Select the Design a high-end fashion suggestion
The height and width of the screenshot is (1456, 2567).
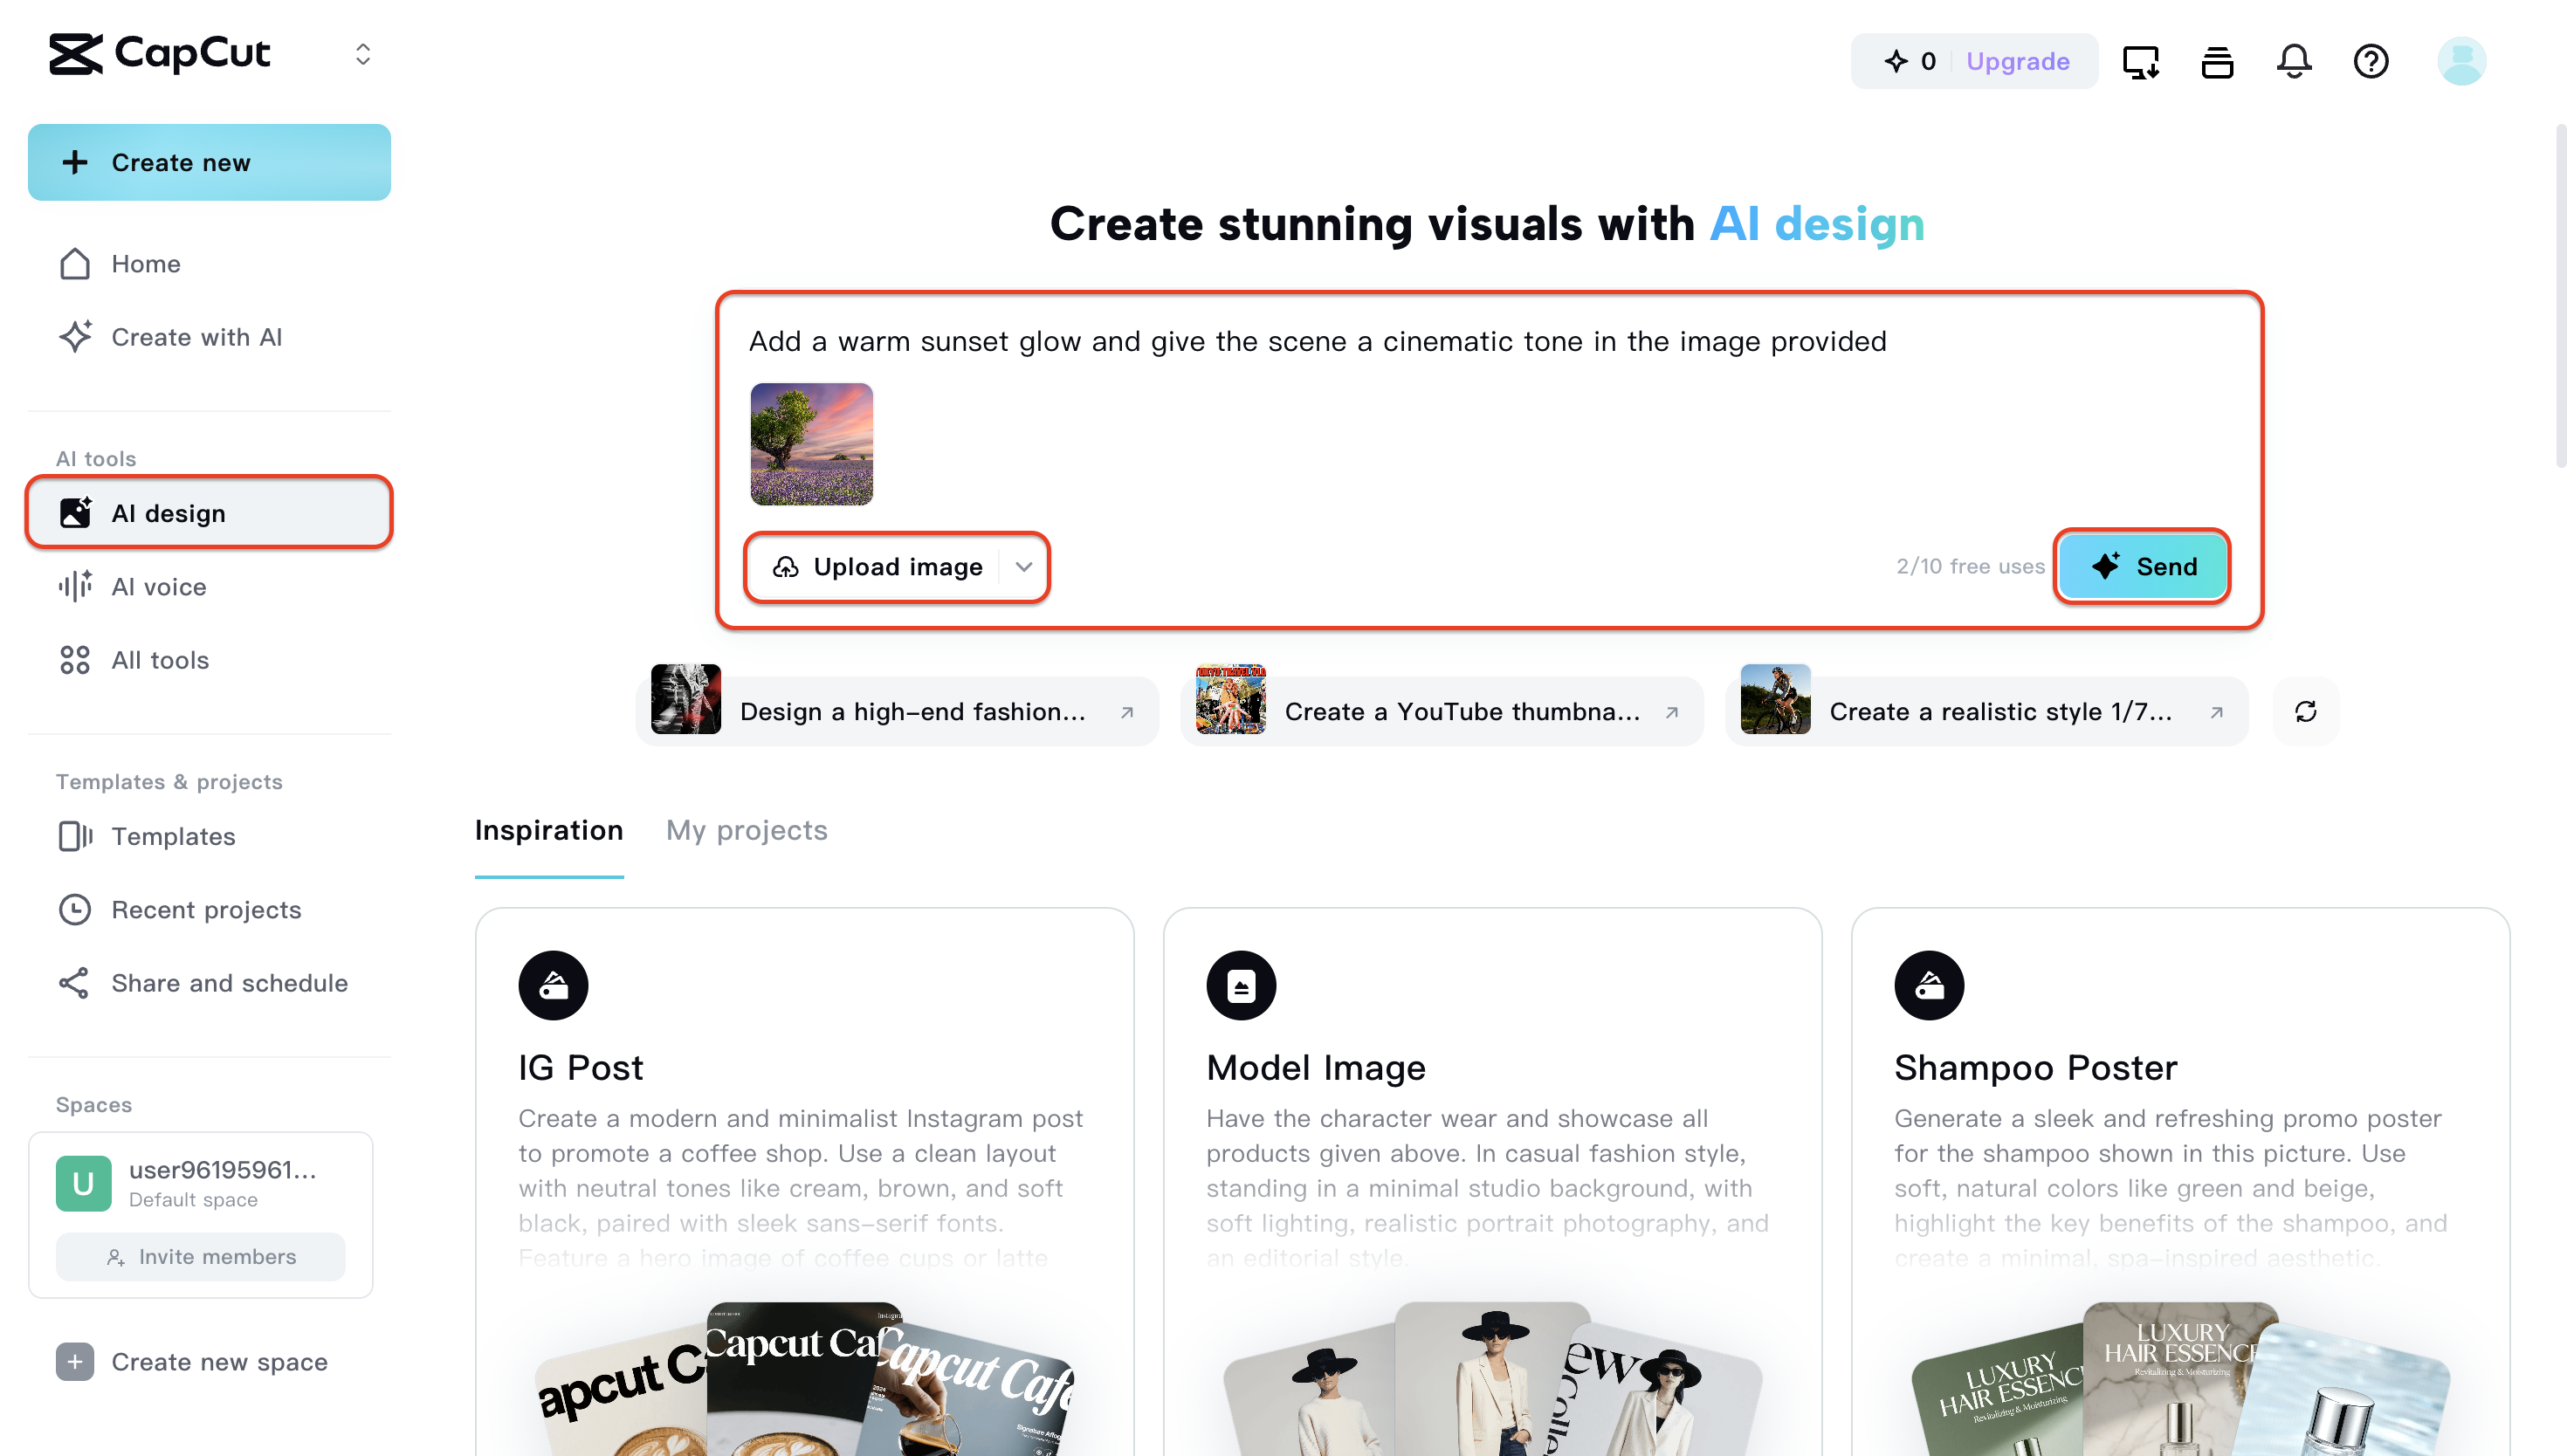click(x=896, y=711)
